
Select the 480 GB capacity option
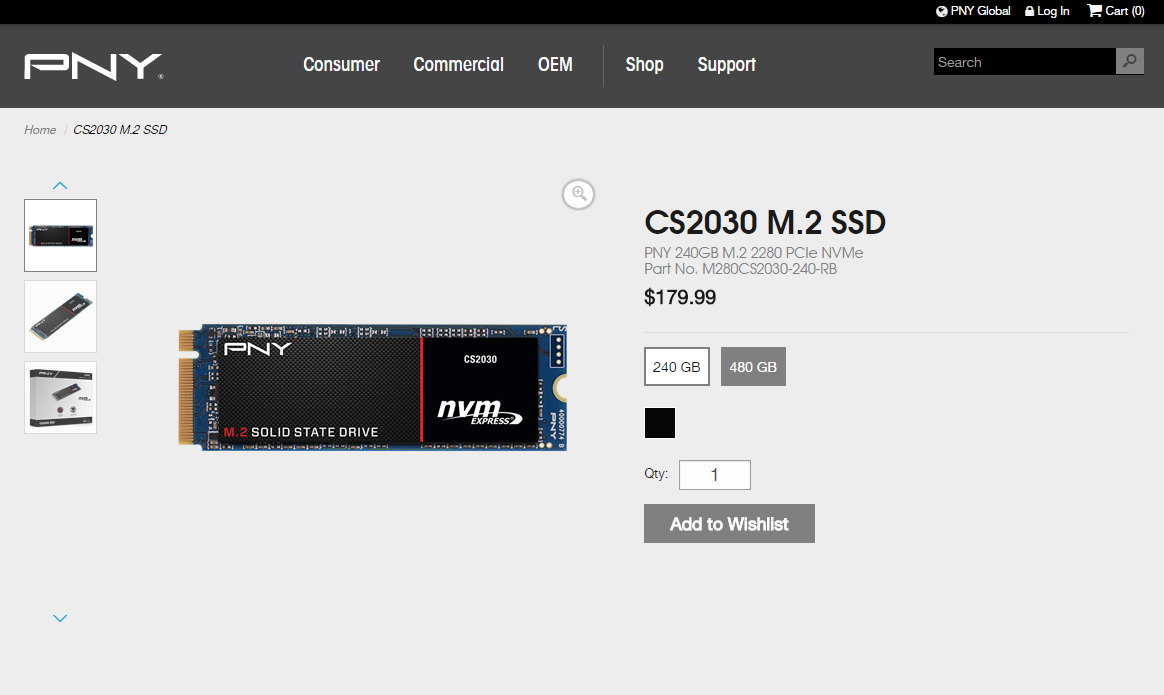[753, 366]
